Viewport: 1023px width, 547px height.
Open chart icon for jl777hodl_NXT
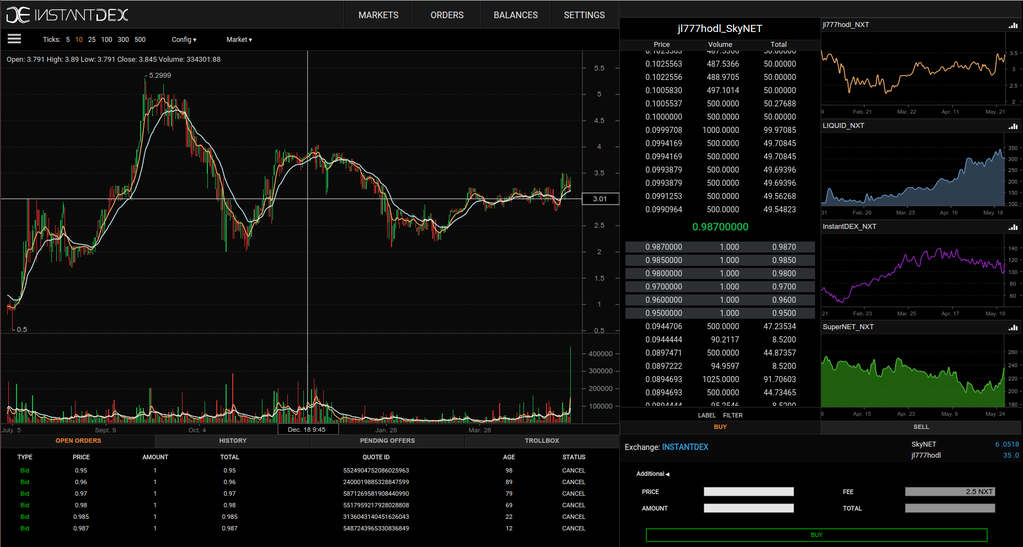tap(1013, 25)
